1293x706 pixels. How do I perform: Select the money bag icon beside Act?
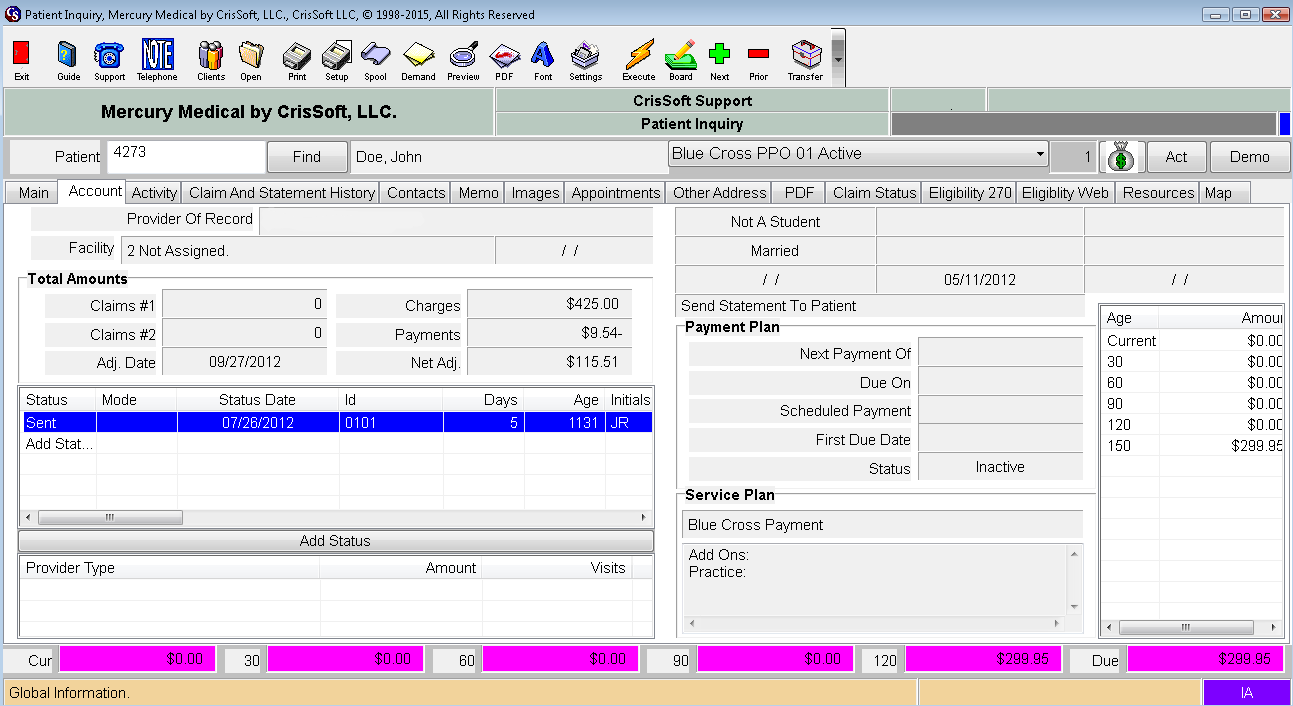coord(1121,156)
